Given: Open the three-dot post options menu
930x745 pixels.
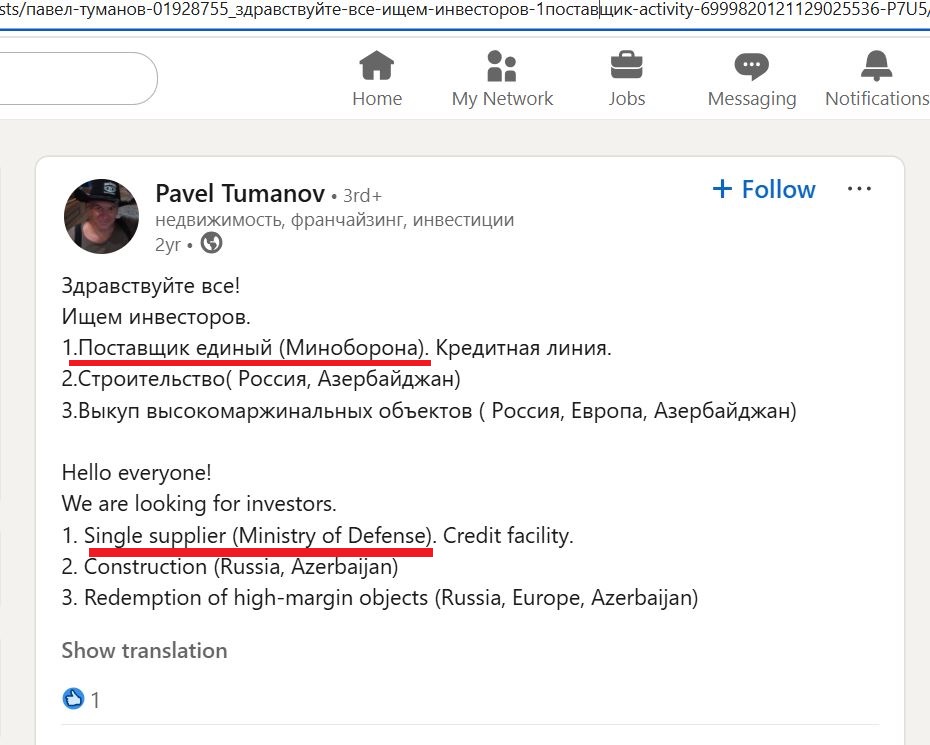Looking at the screenshot, I should [x=859, y=189].
